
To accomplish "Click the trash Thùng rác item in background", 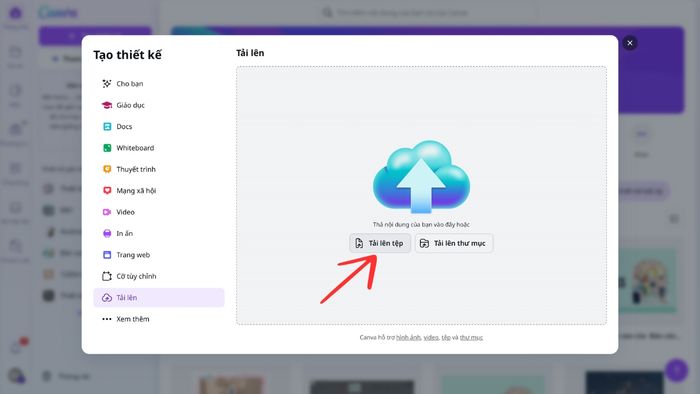I will (x=67, y=377).
